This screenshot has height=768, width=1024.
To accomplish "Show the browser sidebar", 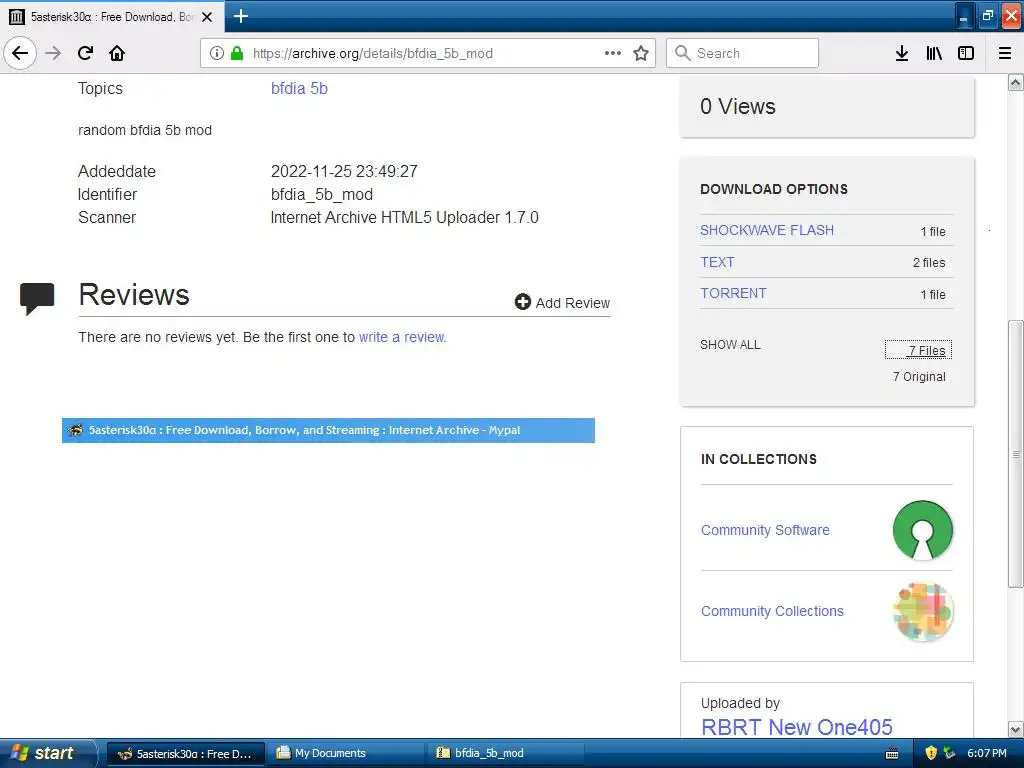I will click(x=966, y=53).
